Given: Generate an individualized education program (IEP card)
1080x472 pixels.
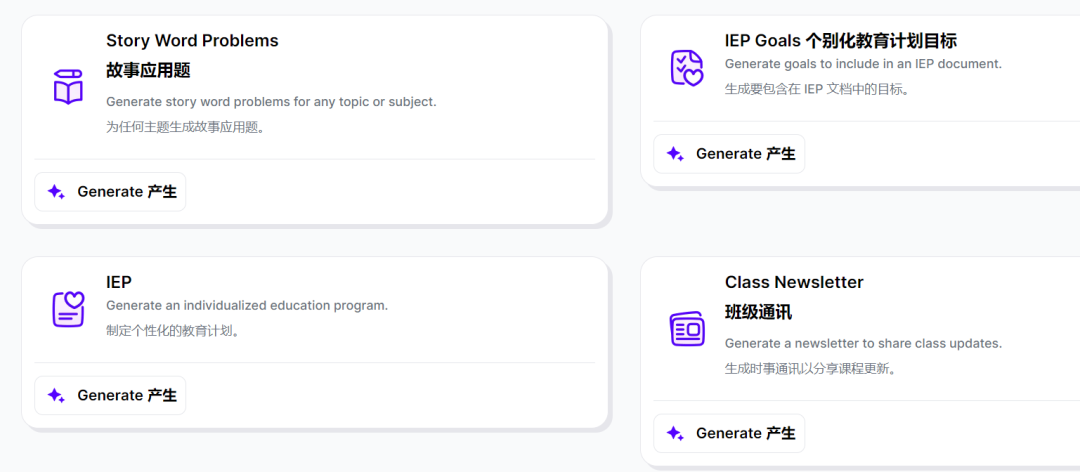Looking at the screenshot, I should [110, 396].
